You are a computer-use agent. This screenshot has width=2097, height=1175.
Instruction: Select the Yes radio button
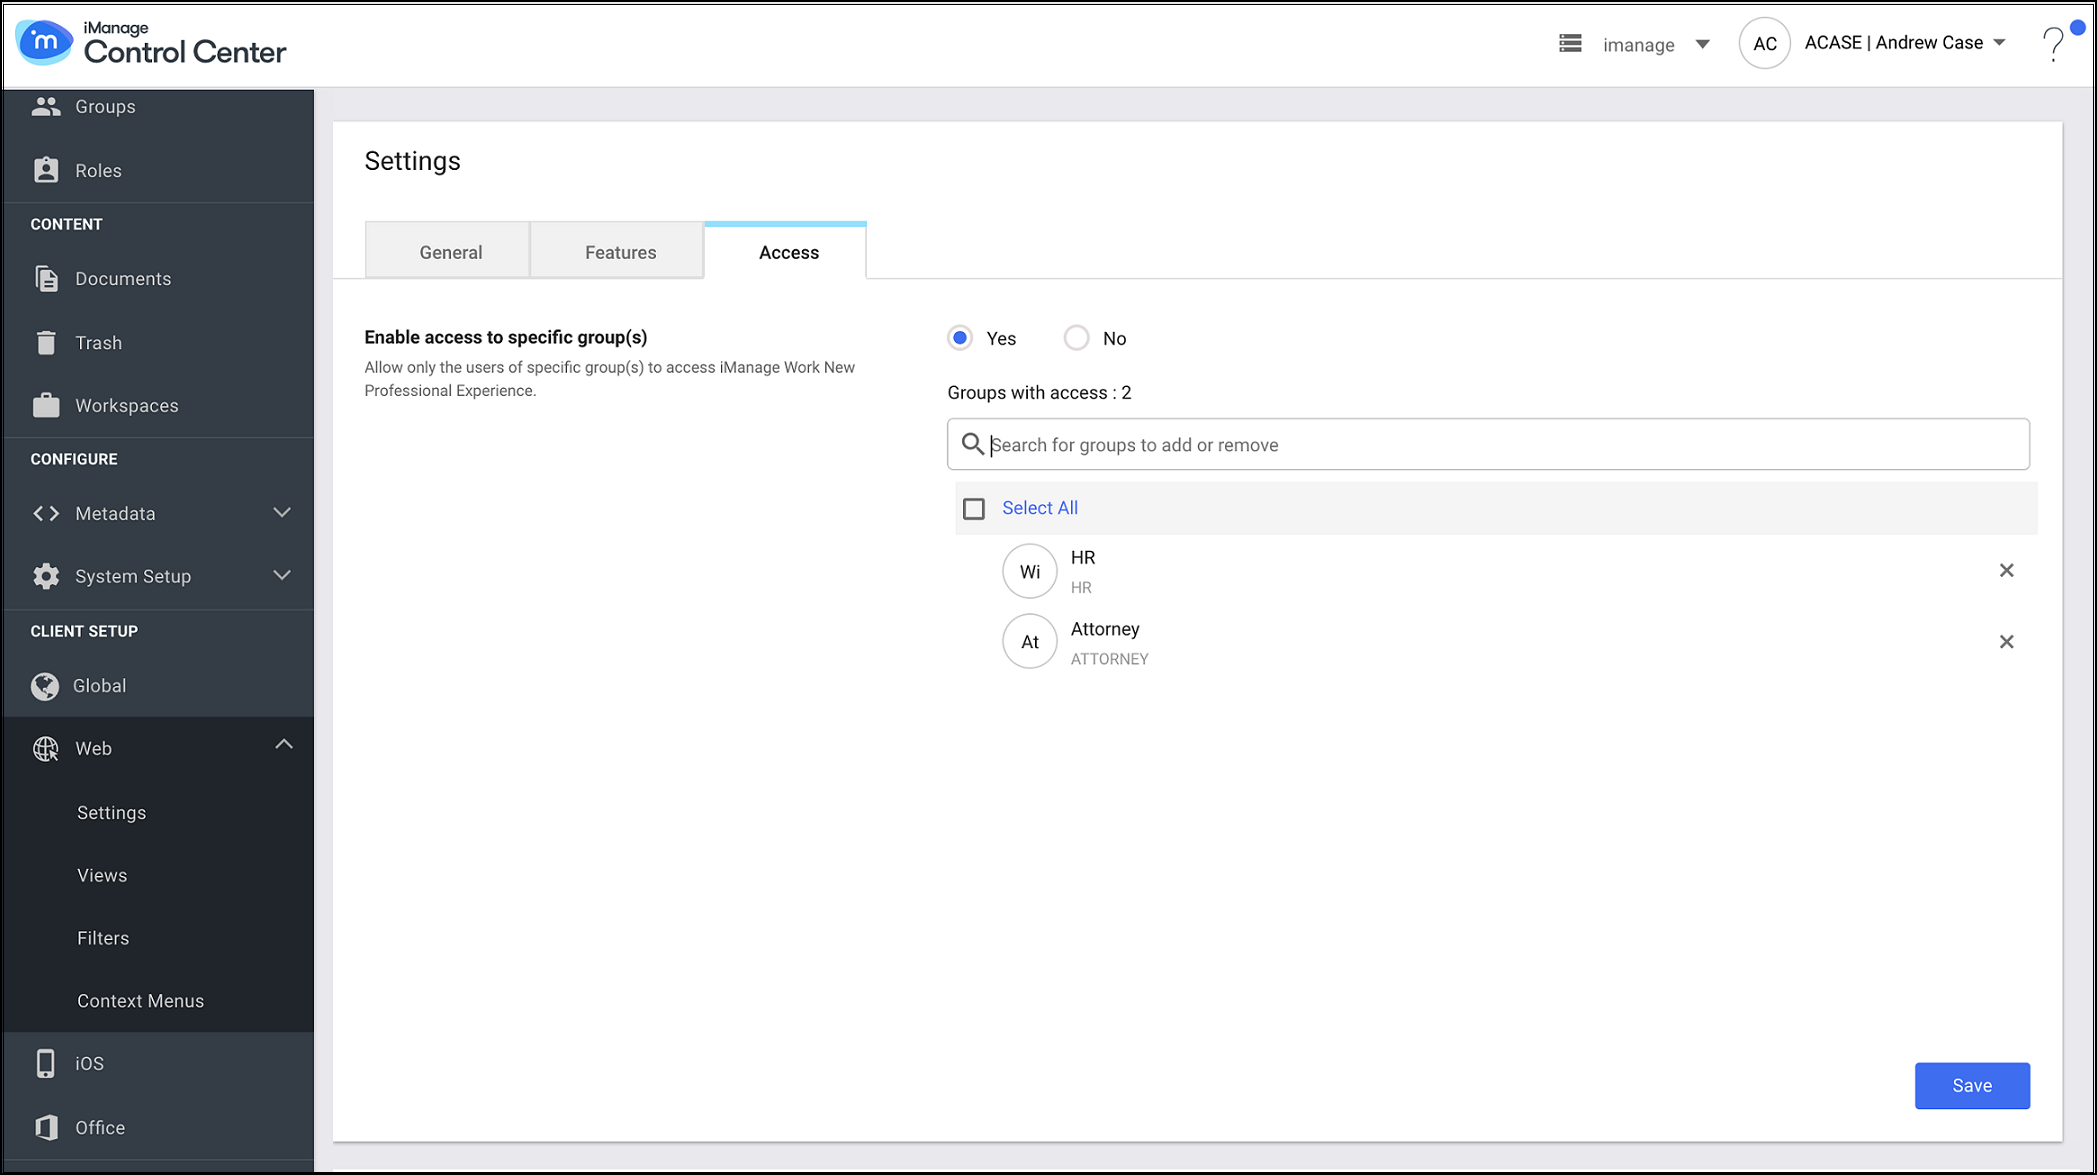pos(960,338)
